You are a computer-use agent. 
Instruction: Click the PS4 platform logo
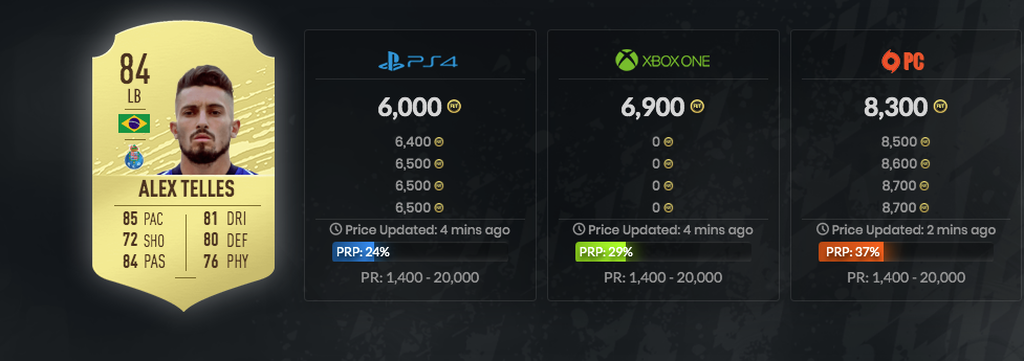tap(418, 61)
